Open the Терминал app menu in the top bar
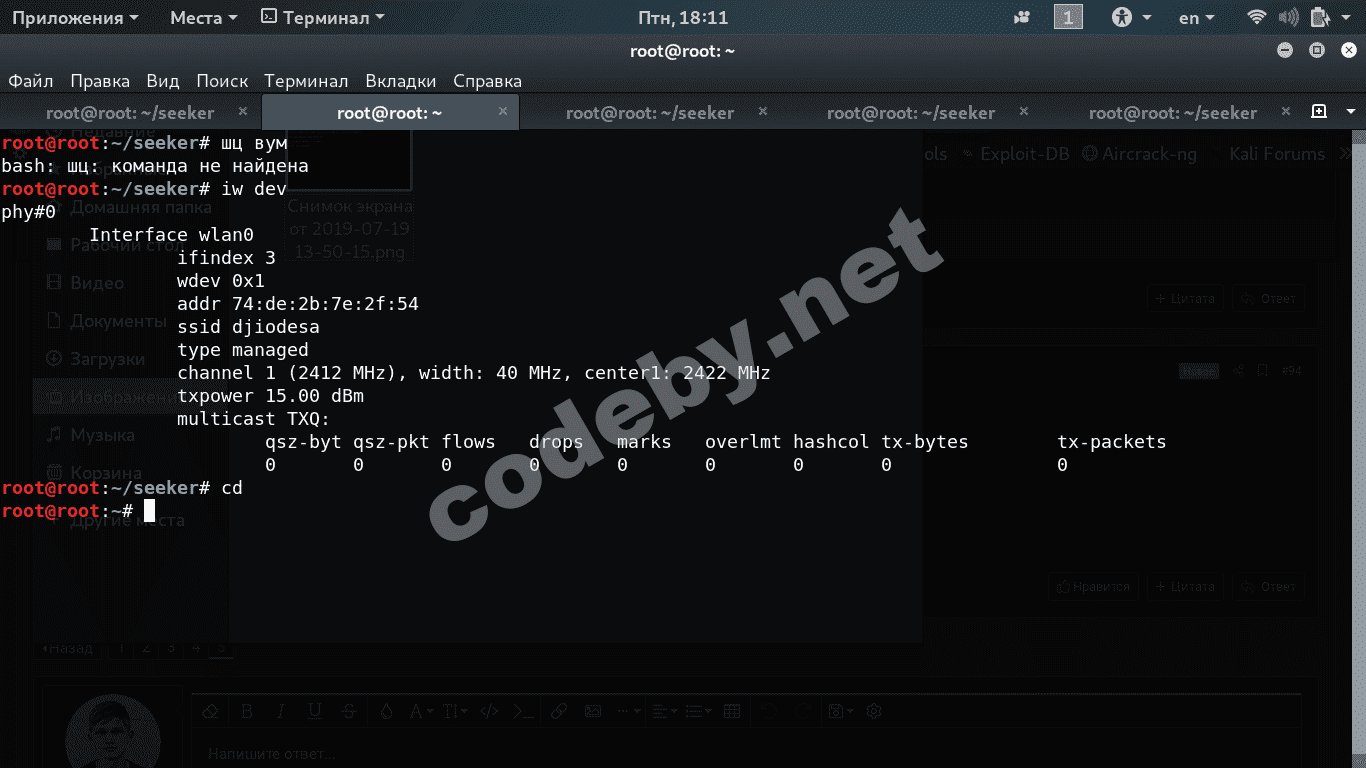The image size is (1366, 768). click(x=323, y=18)
